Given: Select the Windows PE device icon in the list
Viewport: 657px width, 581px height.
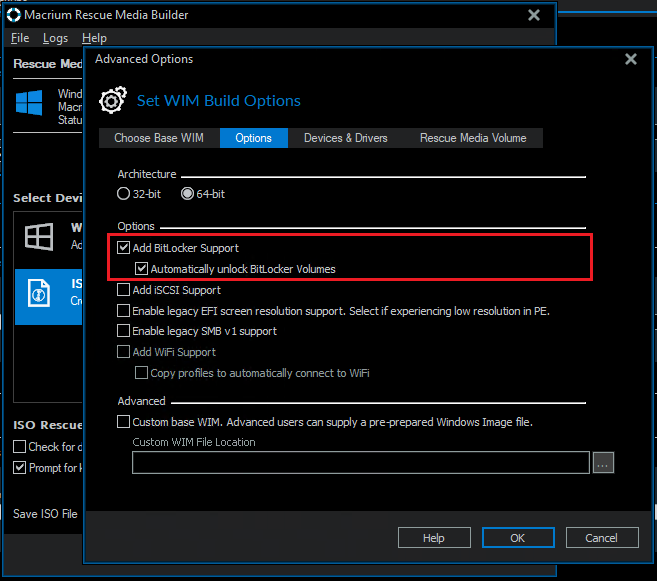Looking at the screenshot, I should click(39, 236).
